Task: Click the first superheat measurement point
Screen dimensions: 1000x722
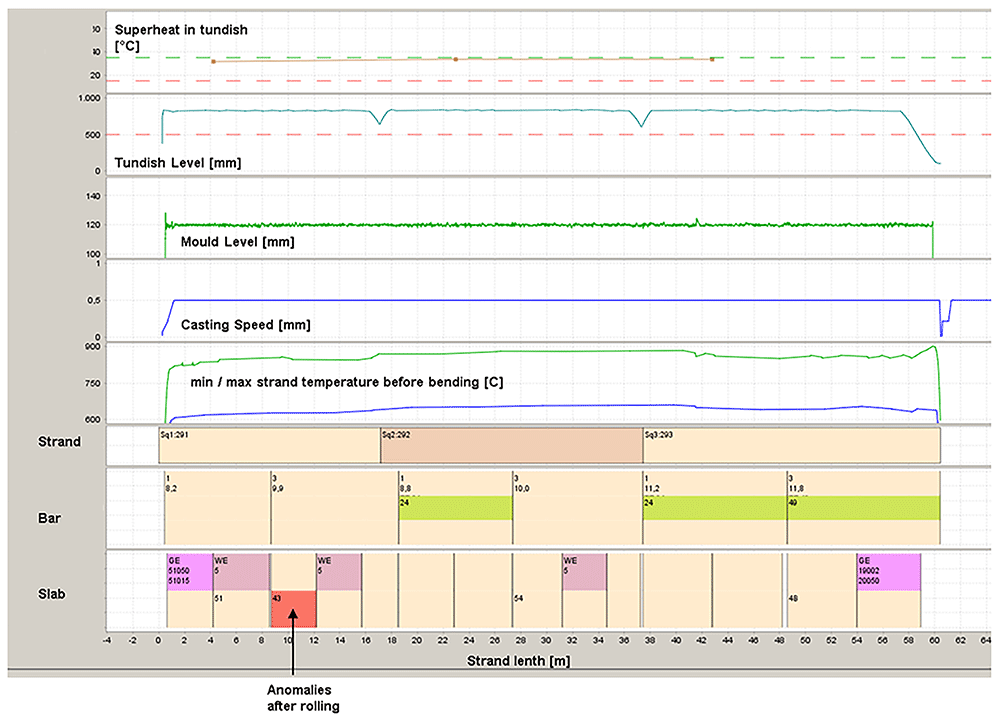Action: [213, 62]
